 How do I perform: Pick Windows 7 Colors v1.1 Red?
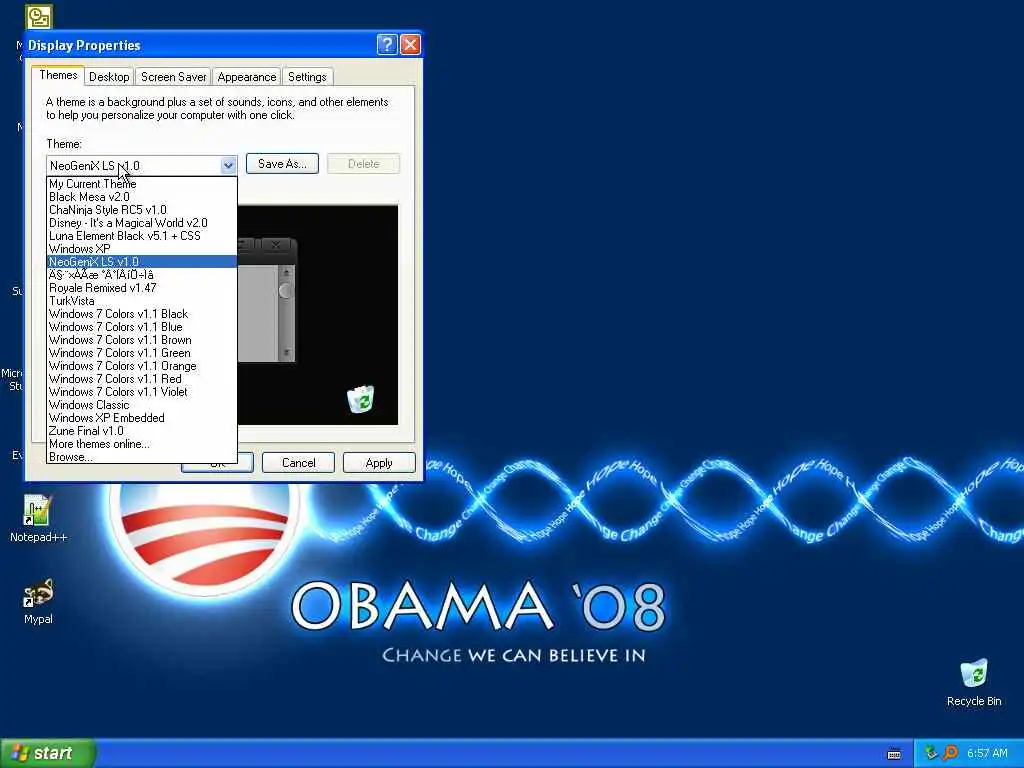(142, 379)
